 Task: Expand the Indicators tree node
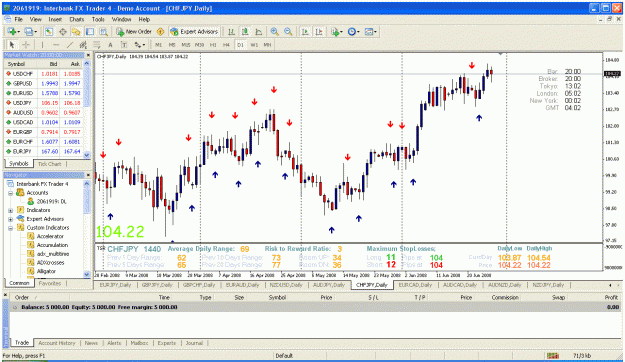tap(11, 211)
